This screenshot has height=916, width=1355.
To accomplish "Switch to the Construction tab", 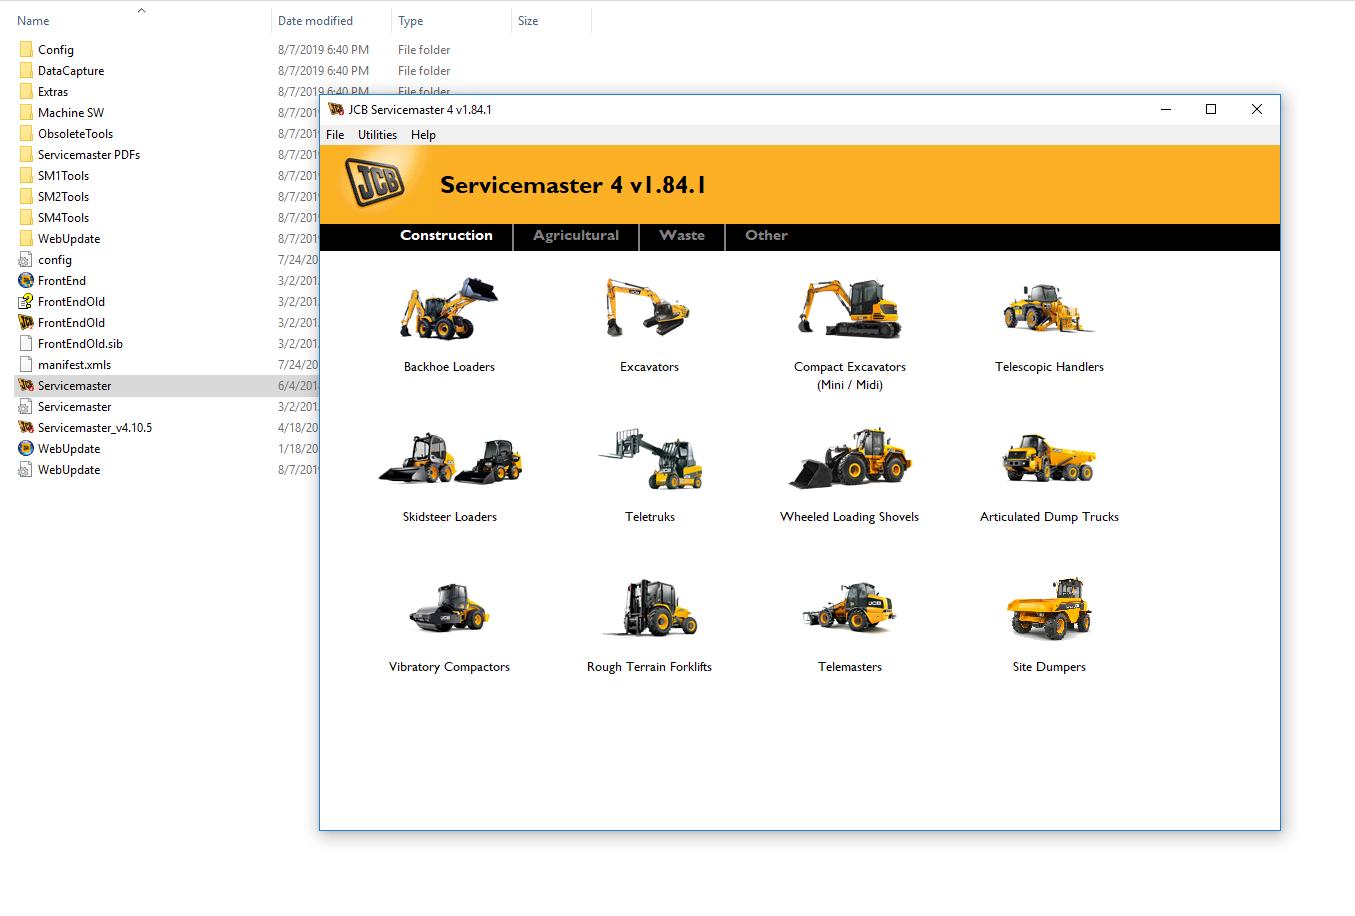I will [446, 235].
